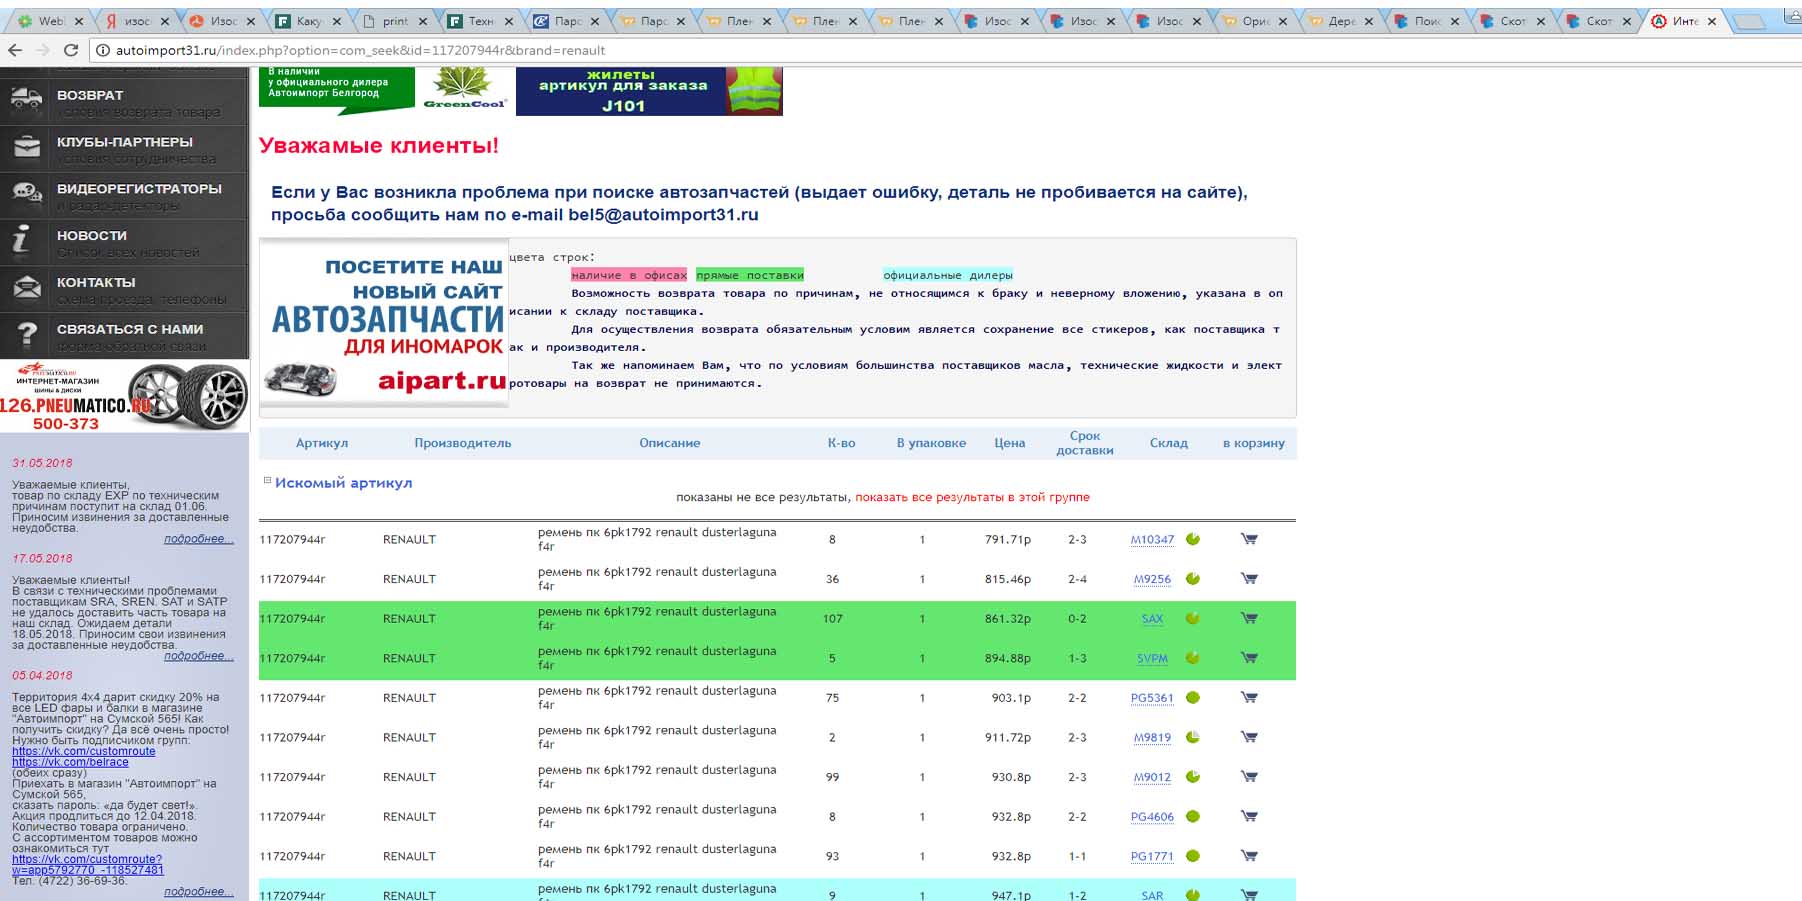
Task: Open the PG1771 warehouse link
Action: pyautogui.click(x=1152, y=856)
